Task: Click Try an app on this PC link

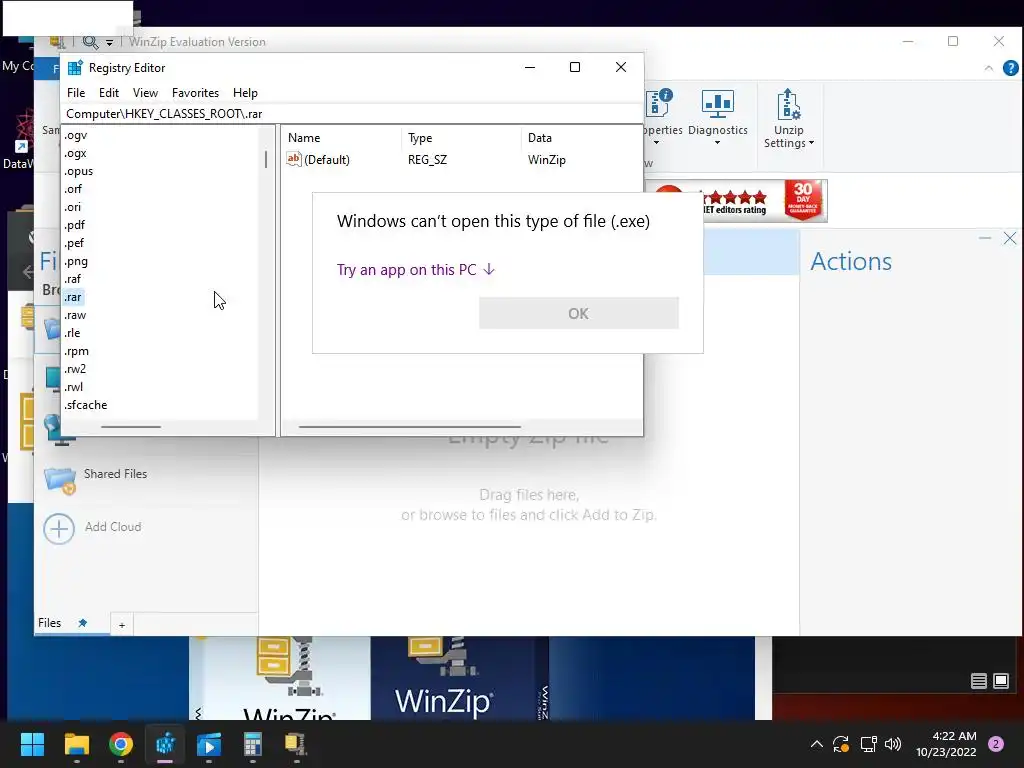Action: [415, 270]
